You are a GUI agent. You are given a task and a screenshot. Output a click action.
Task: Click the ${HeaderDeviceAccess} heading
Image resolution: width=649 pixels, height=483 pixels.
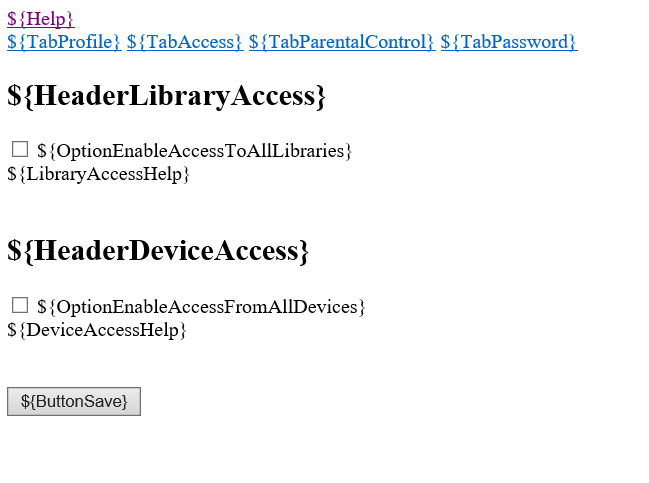[158, 251]
